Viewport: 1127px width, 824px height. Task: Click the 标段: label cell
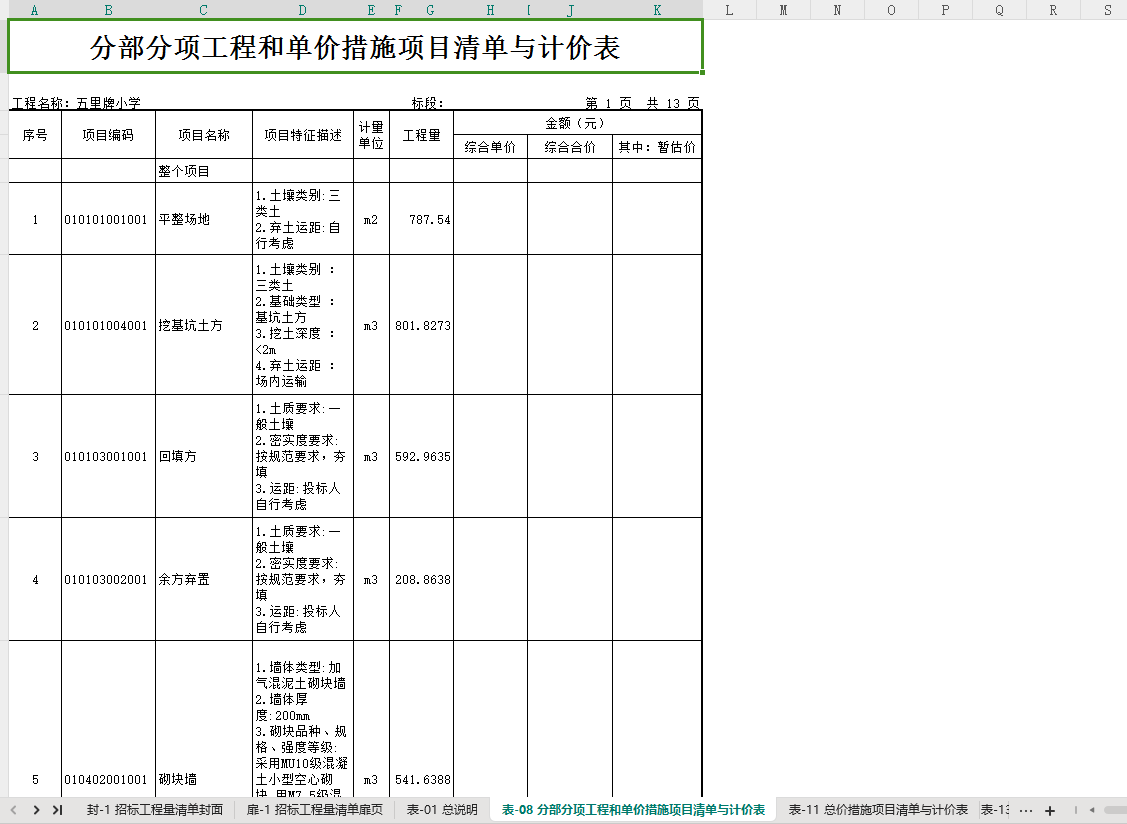pyautogui.click(x=428, y=103)
